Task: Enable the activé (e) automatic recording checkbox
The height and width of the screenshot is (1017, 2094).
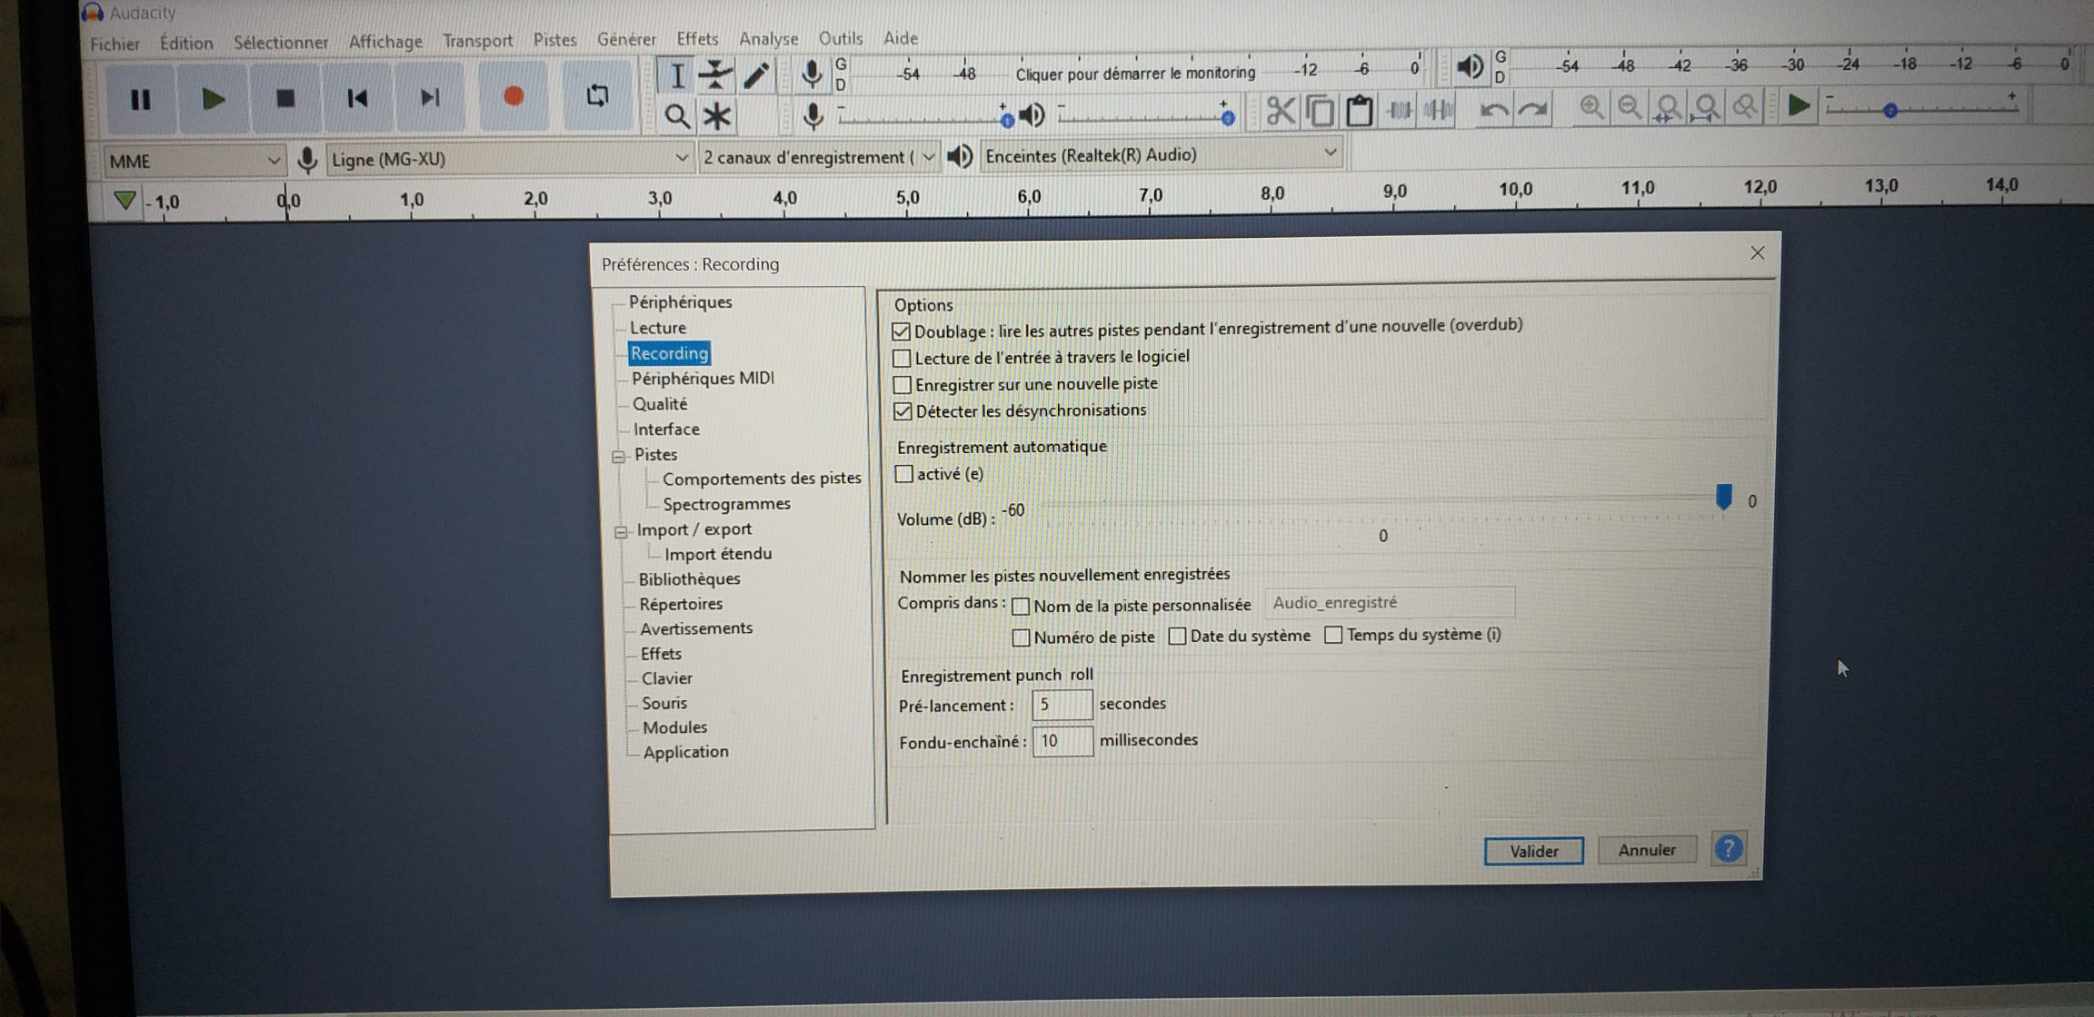Action: click(904, 474)
